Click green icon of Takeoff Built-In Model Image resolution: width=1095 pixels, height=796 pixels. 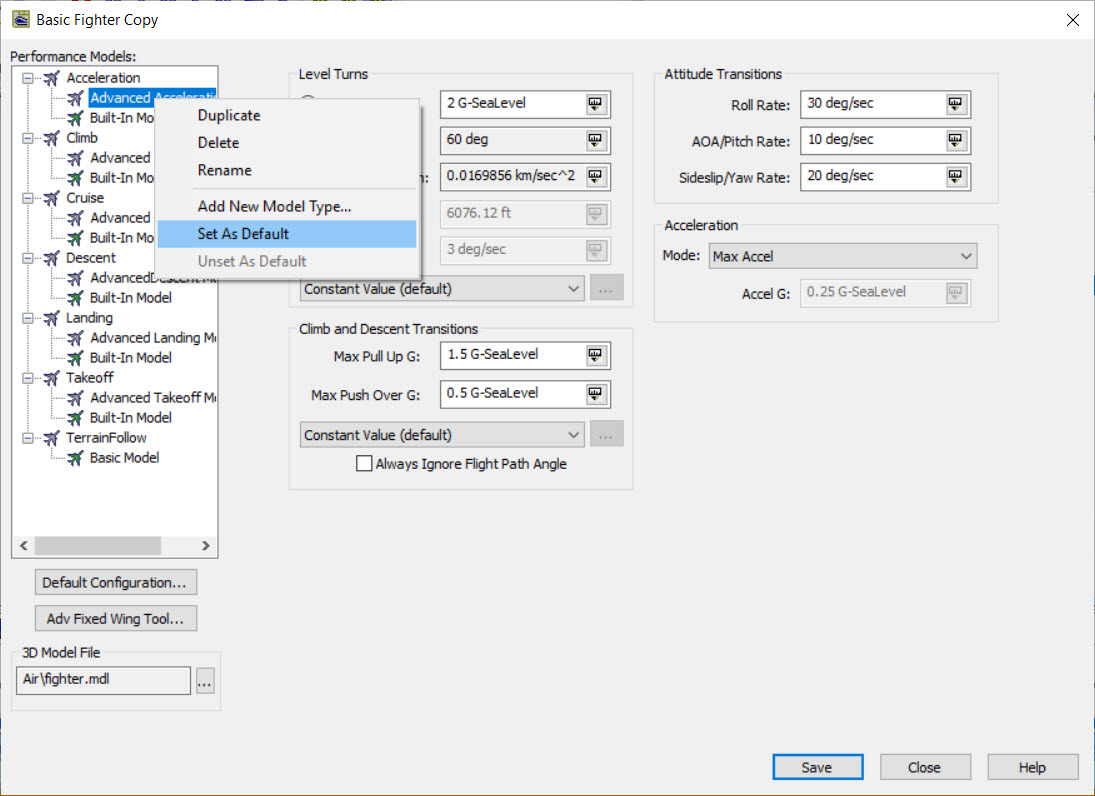(x=75, y=418)
